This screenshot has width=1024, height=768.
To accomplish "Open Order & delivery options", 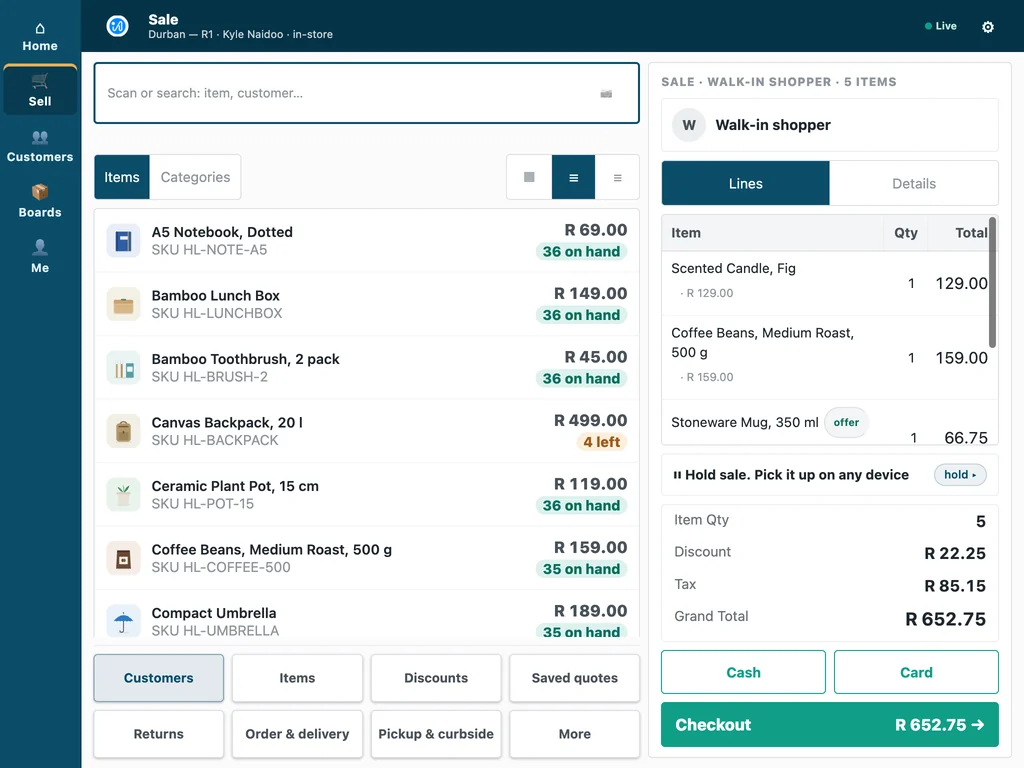I will 297,734.
